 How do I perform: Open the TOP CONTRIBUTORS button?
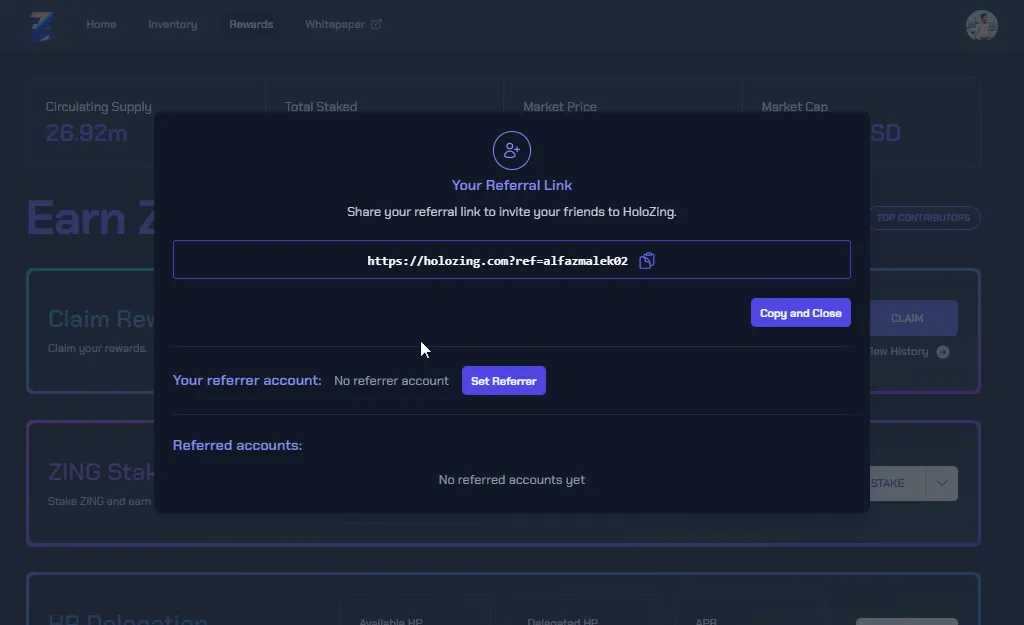tap(924, 217)
